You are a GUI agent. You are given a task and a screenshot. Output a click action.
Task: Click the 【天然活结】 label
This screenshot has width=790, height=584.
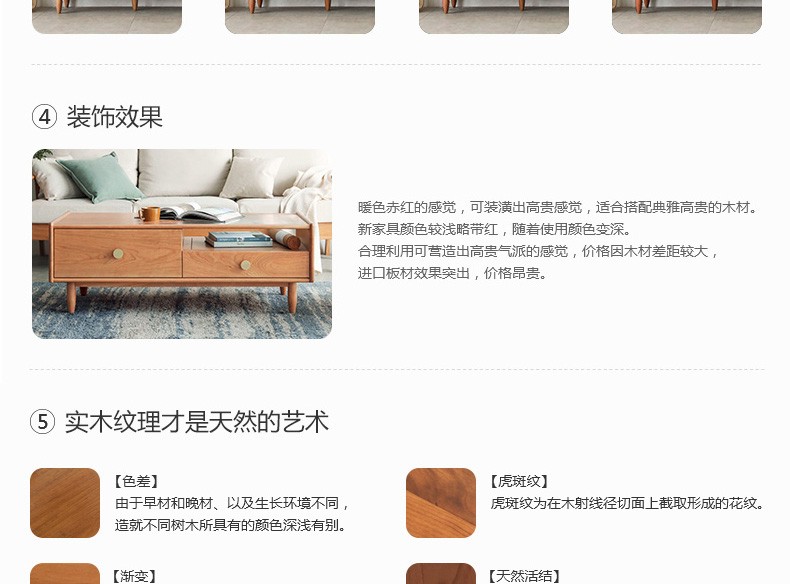click(523, 576)
